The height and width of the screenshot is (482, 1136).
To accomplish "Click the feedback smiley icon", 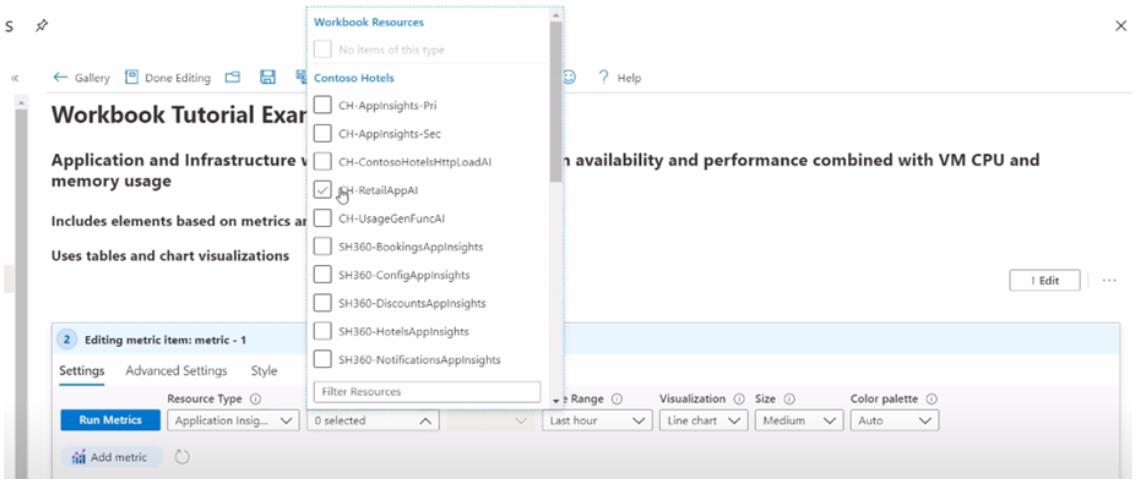I will (569, 77).
